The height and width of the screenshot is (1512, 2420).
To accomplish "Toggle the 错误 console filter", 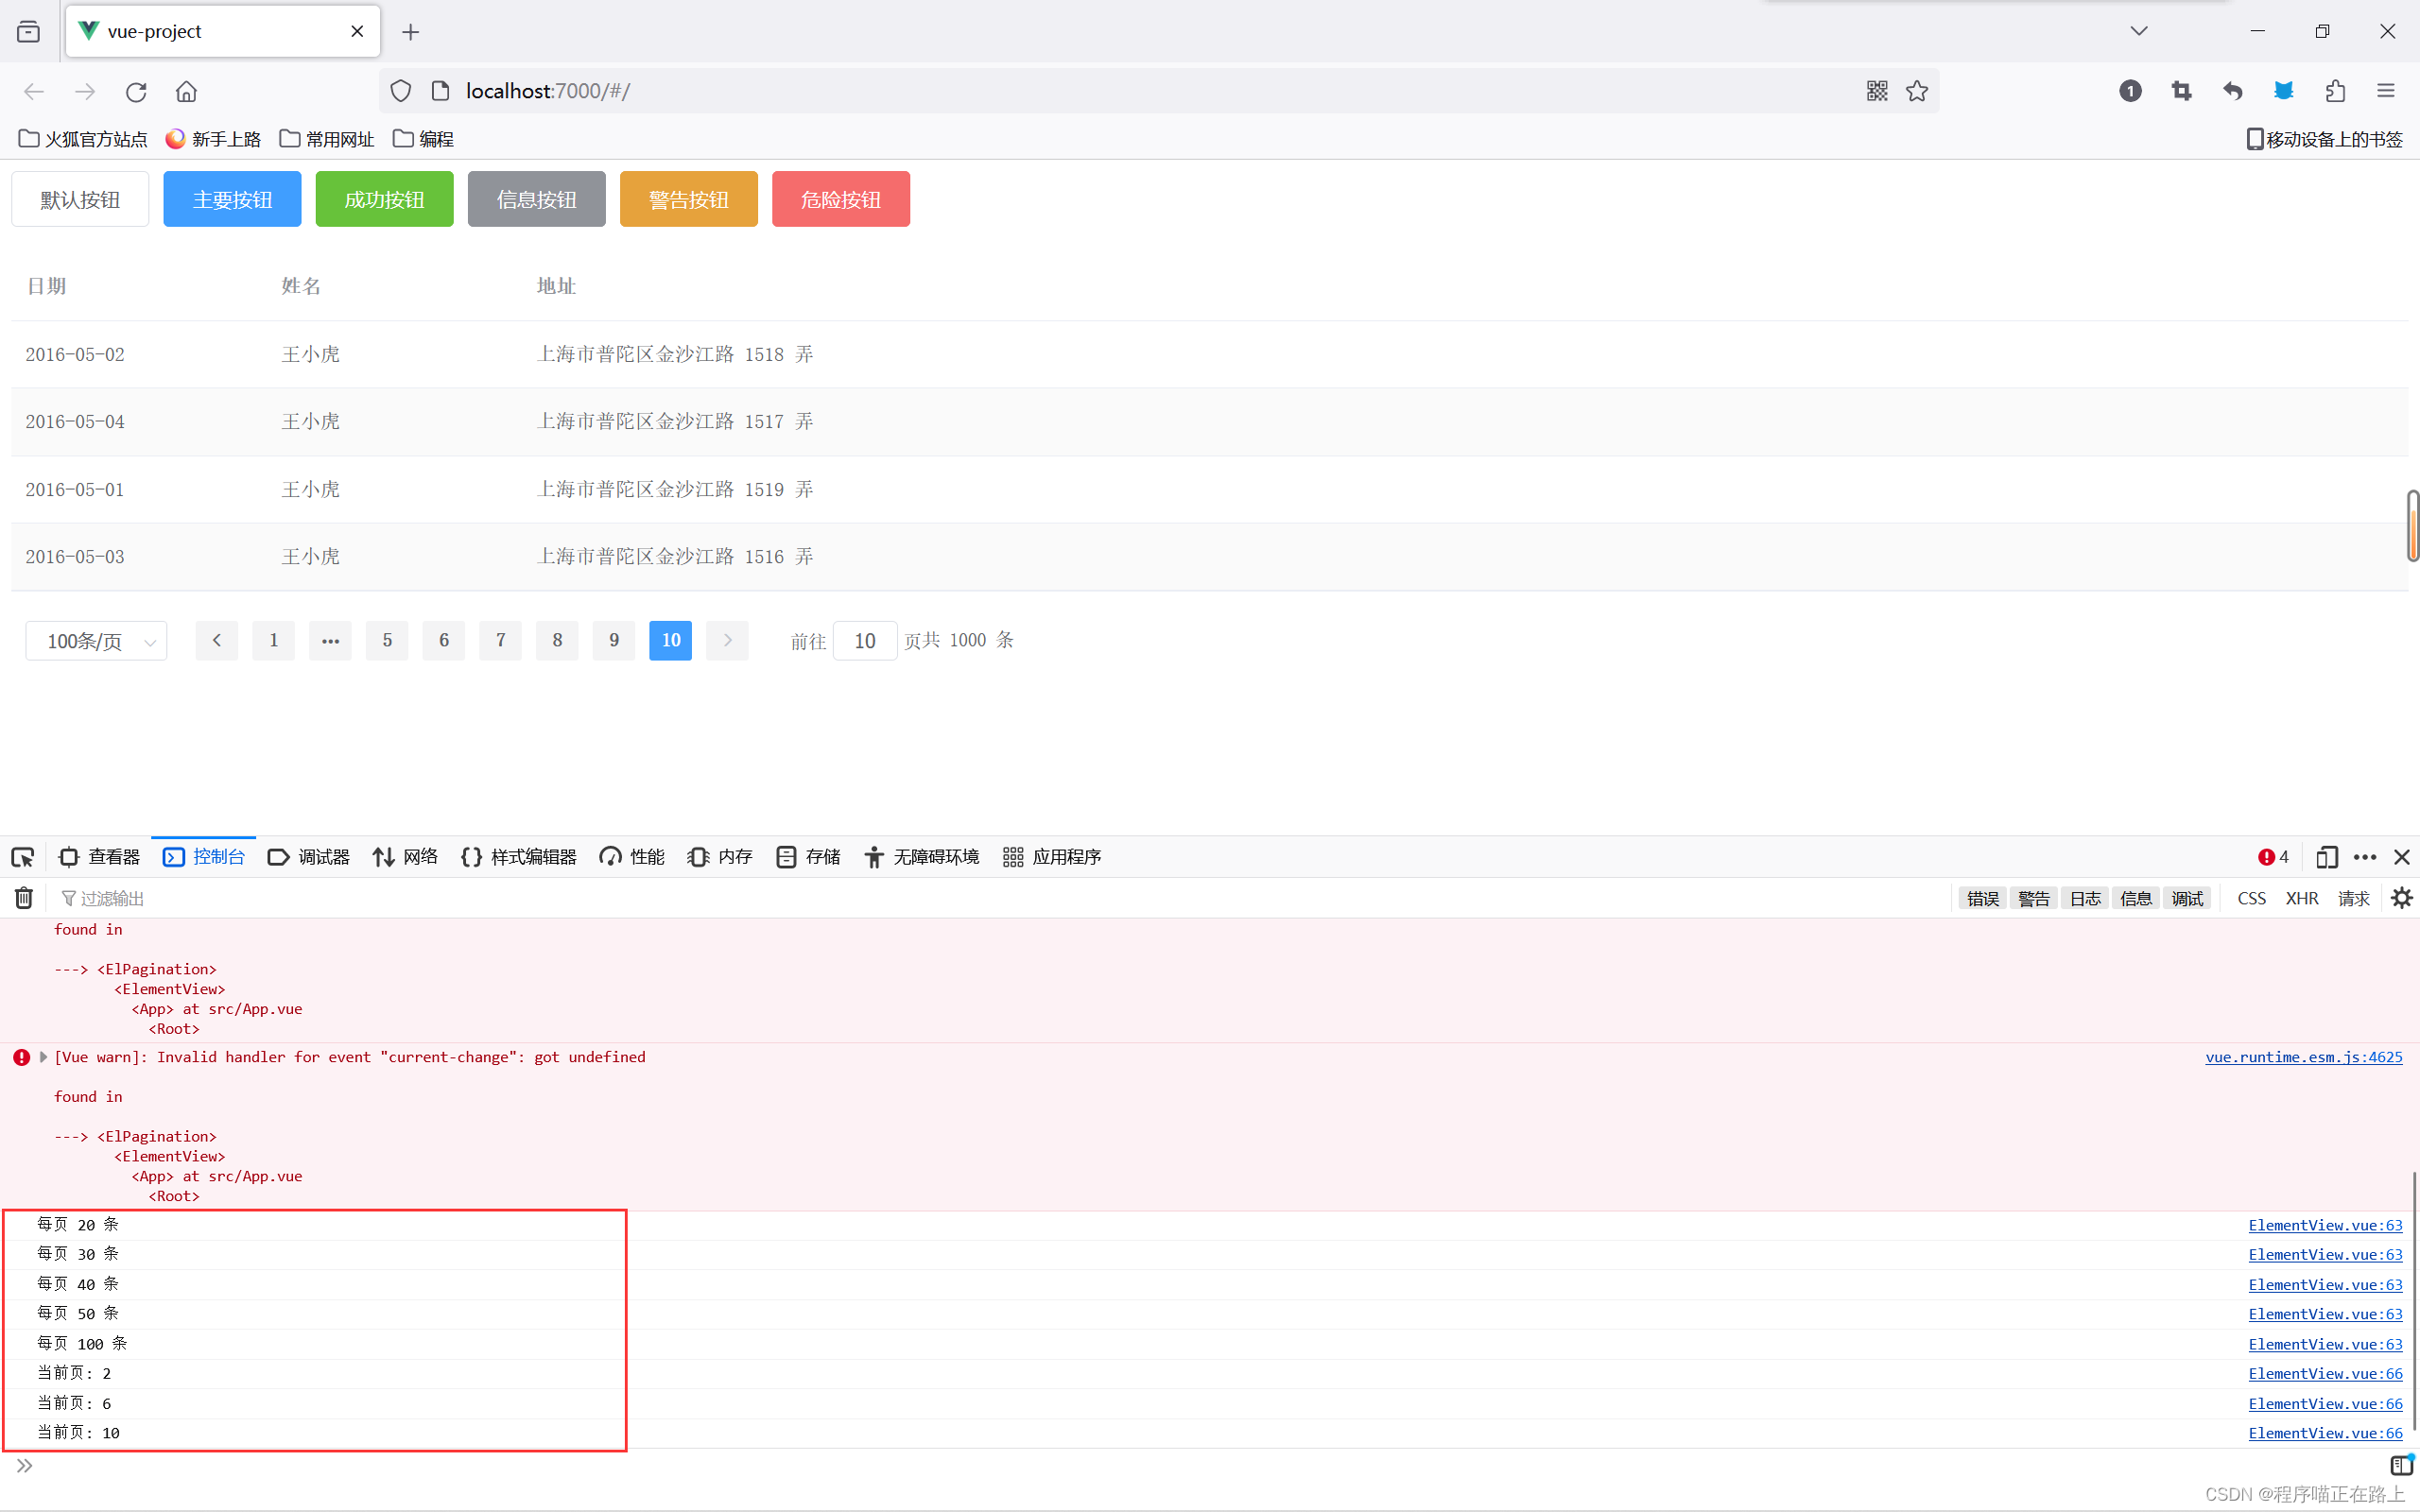I will 1983,899.
